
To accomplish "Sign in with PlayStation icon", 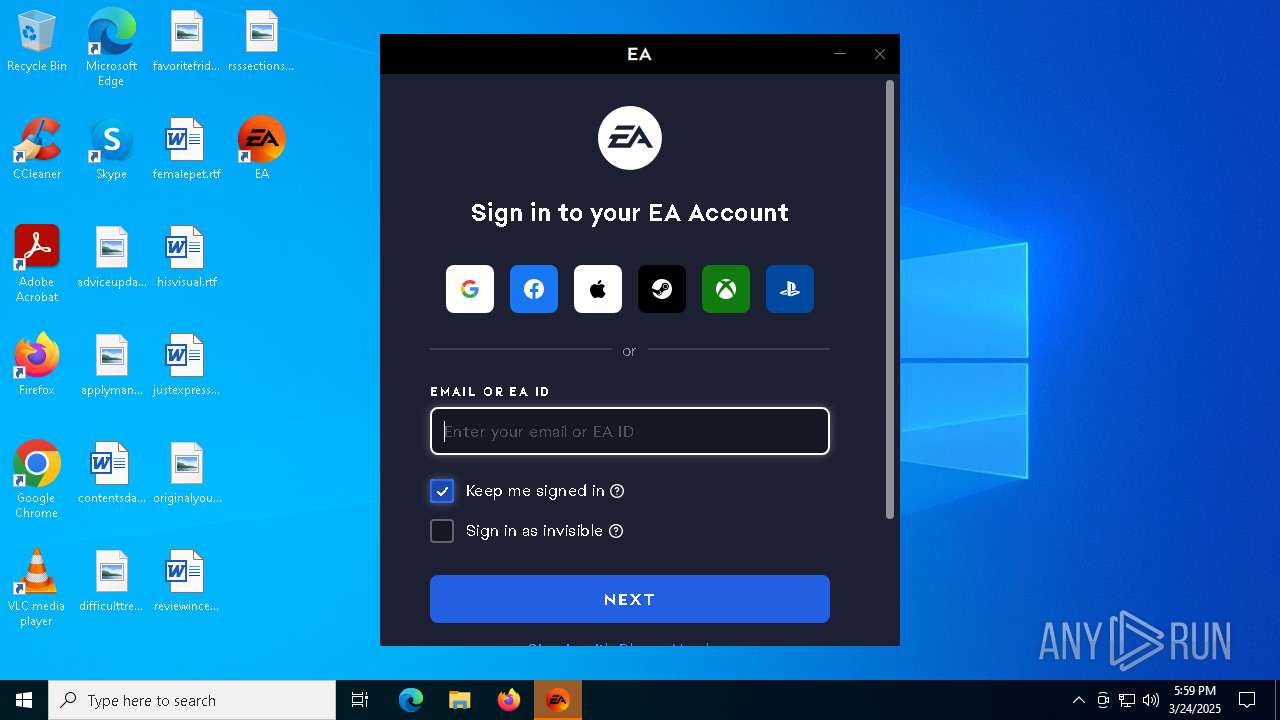I will [790, 289].
